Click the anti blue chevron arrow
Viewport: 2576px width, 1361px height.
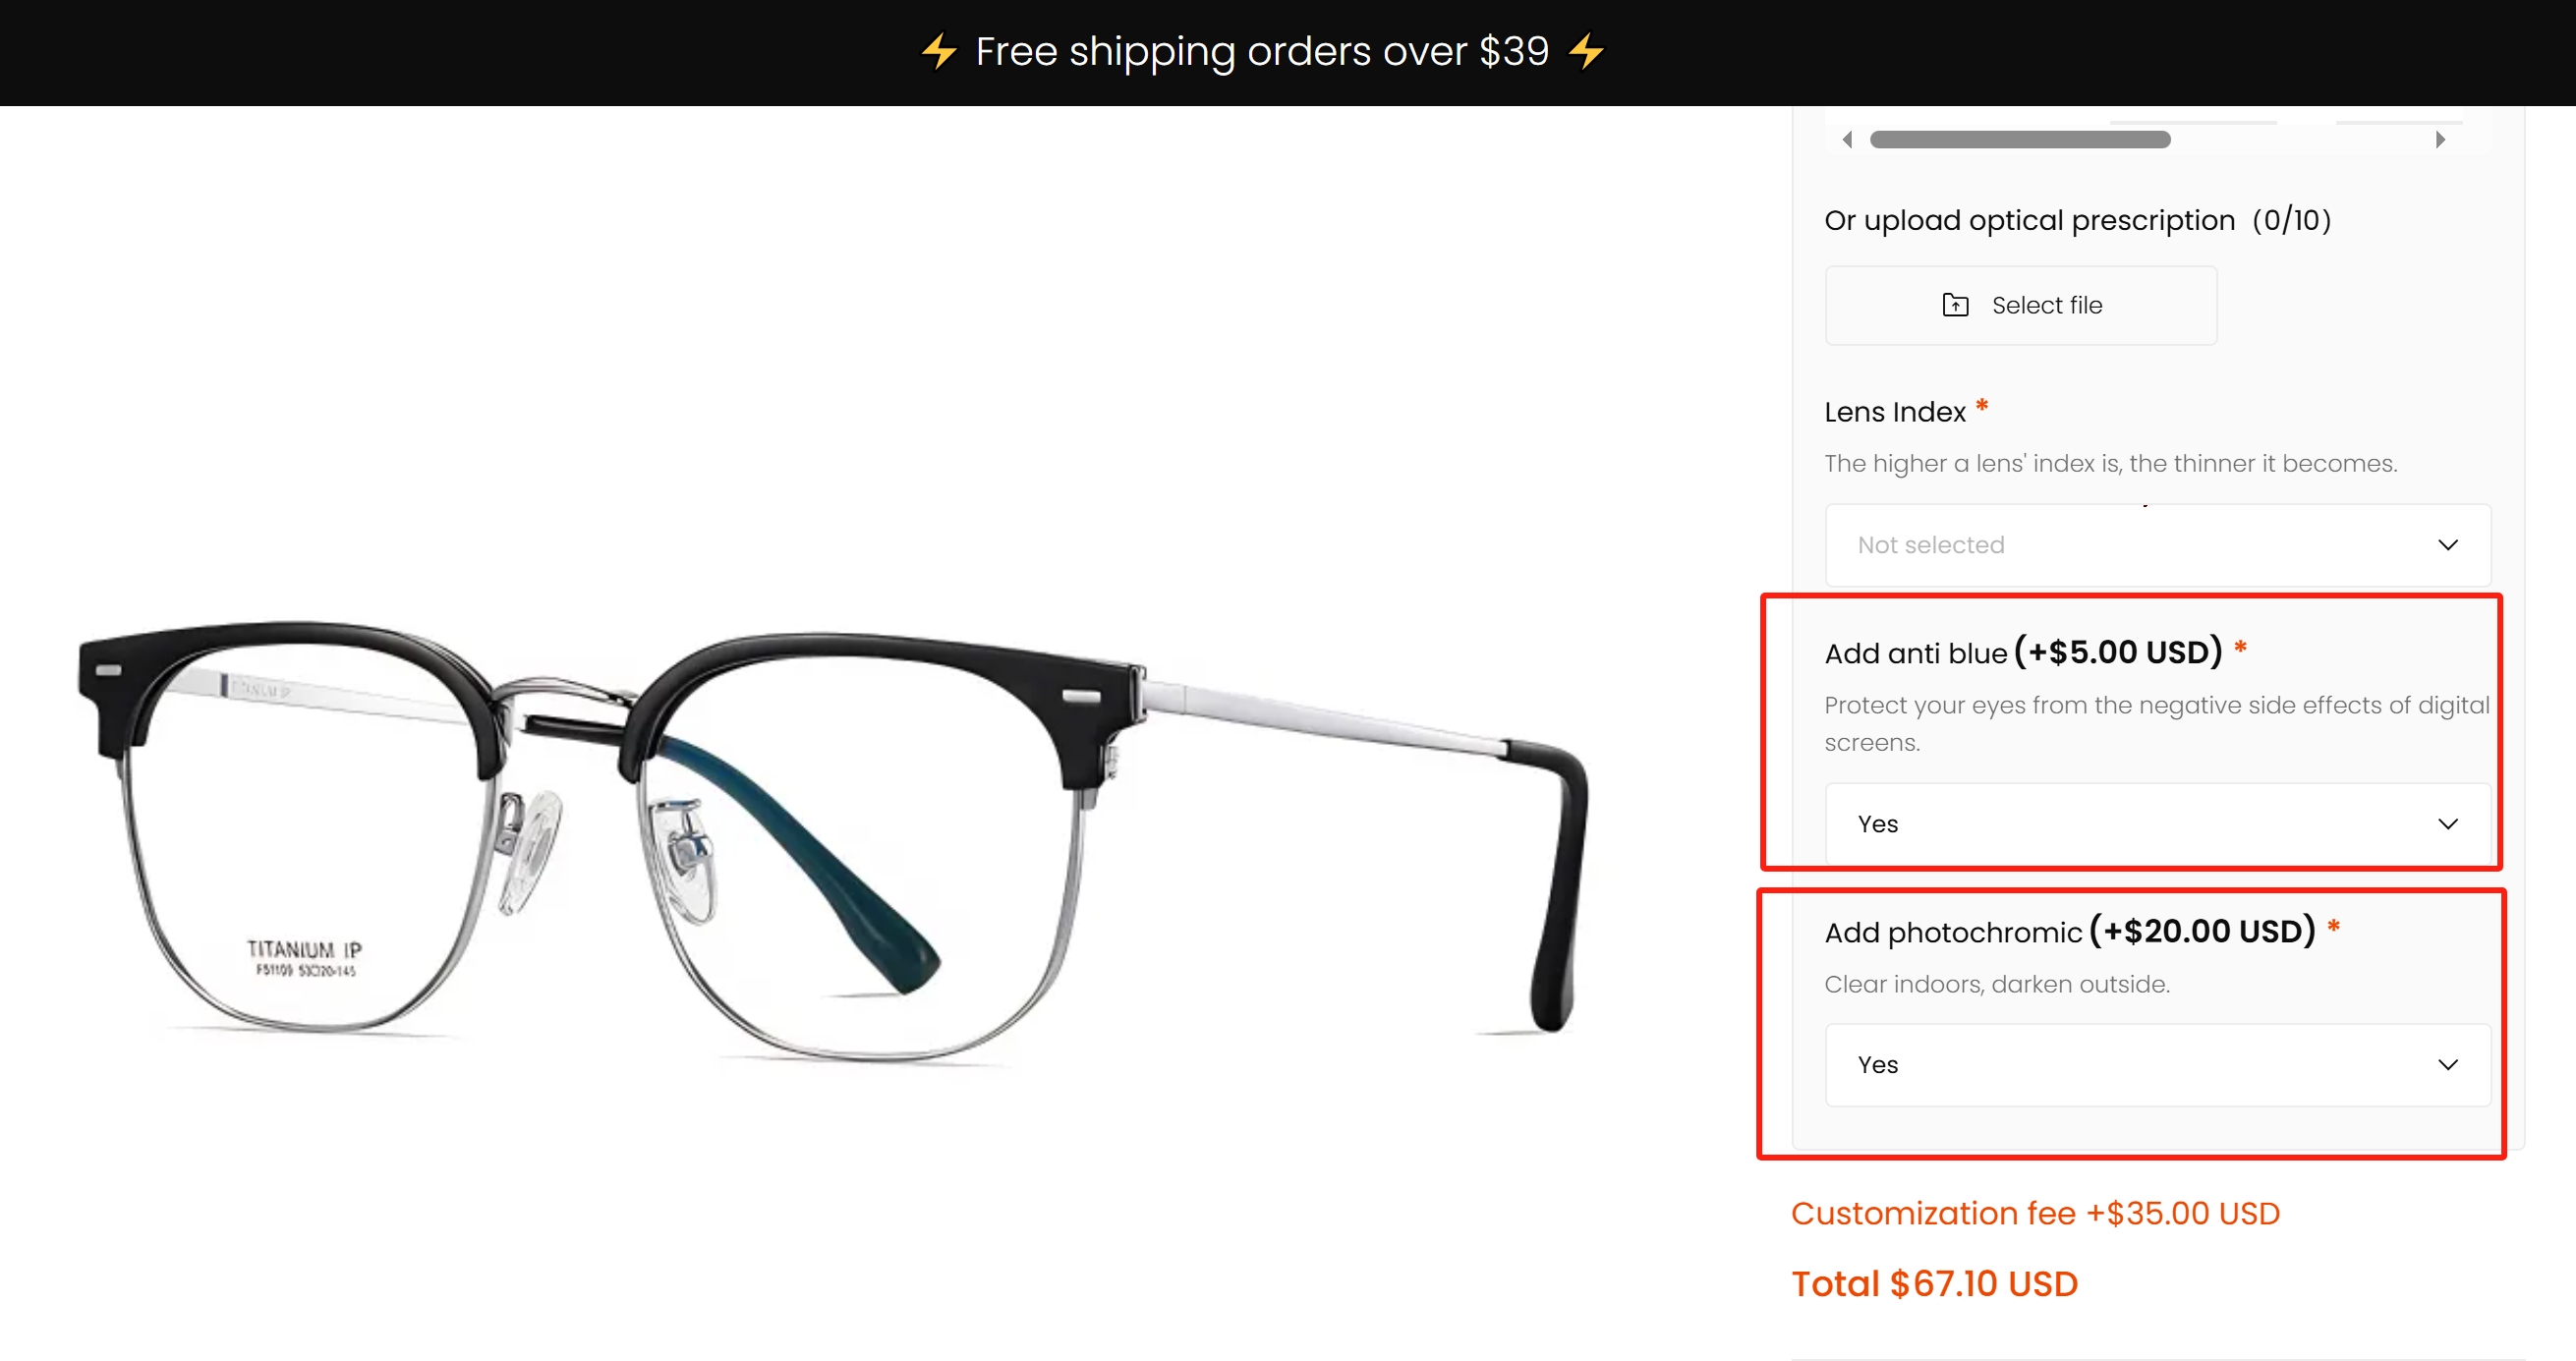2447,824
